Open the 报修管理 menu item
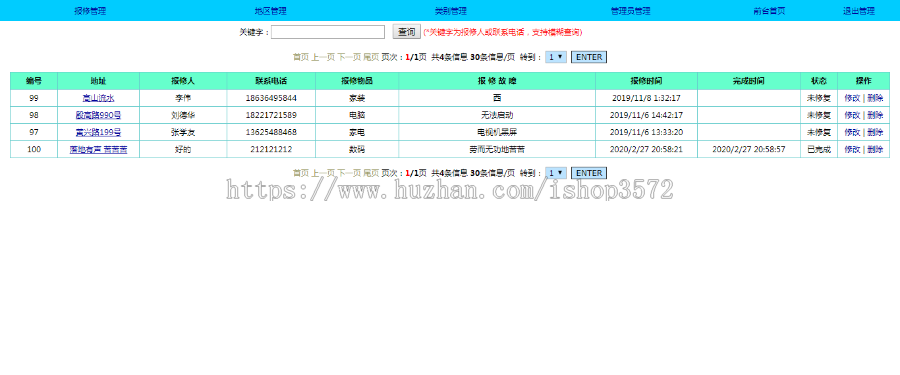 coord(90,11)
